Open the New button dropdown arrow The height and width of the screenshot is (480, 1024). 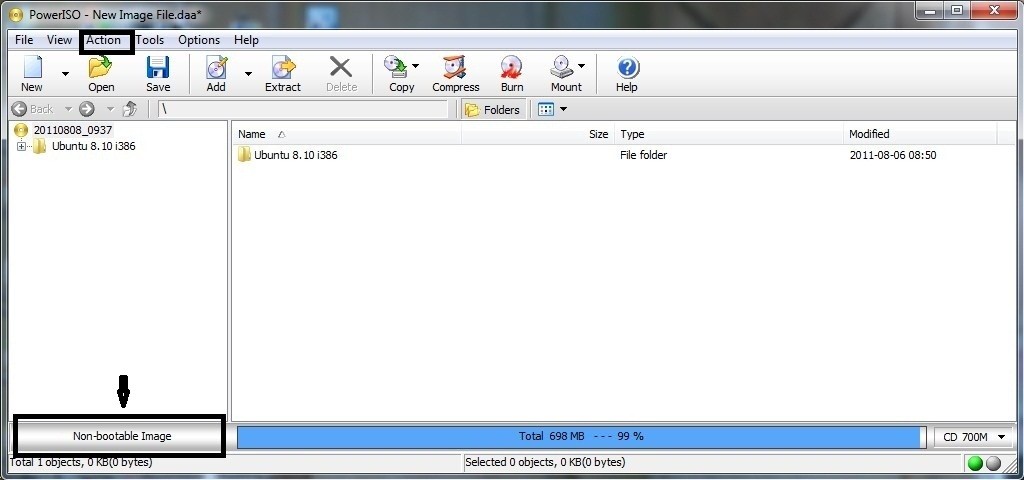[x=65, y=74]
